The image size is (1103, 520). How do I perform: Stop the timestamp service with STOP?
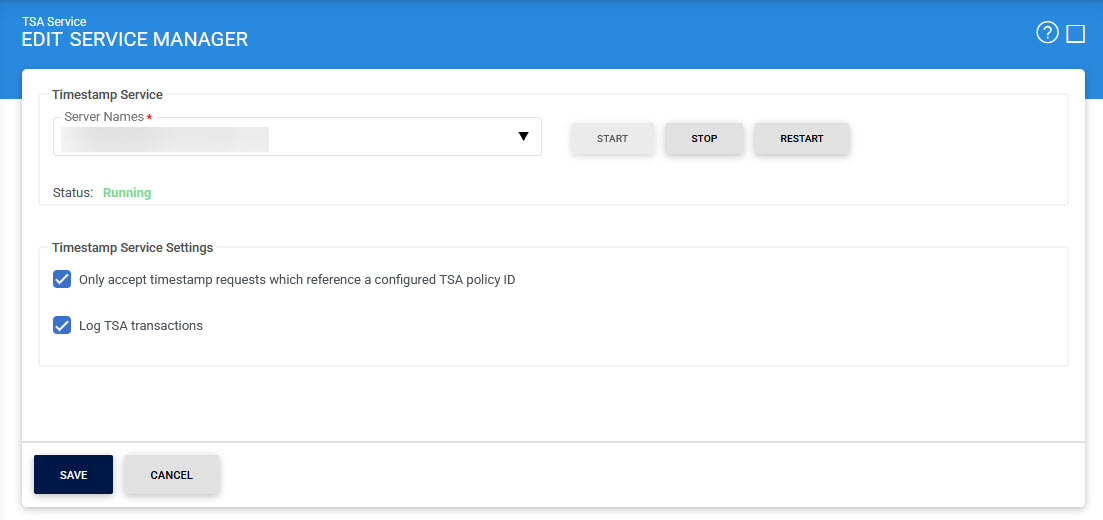[704, 139]
